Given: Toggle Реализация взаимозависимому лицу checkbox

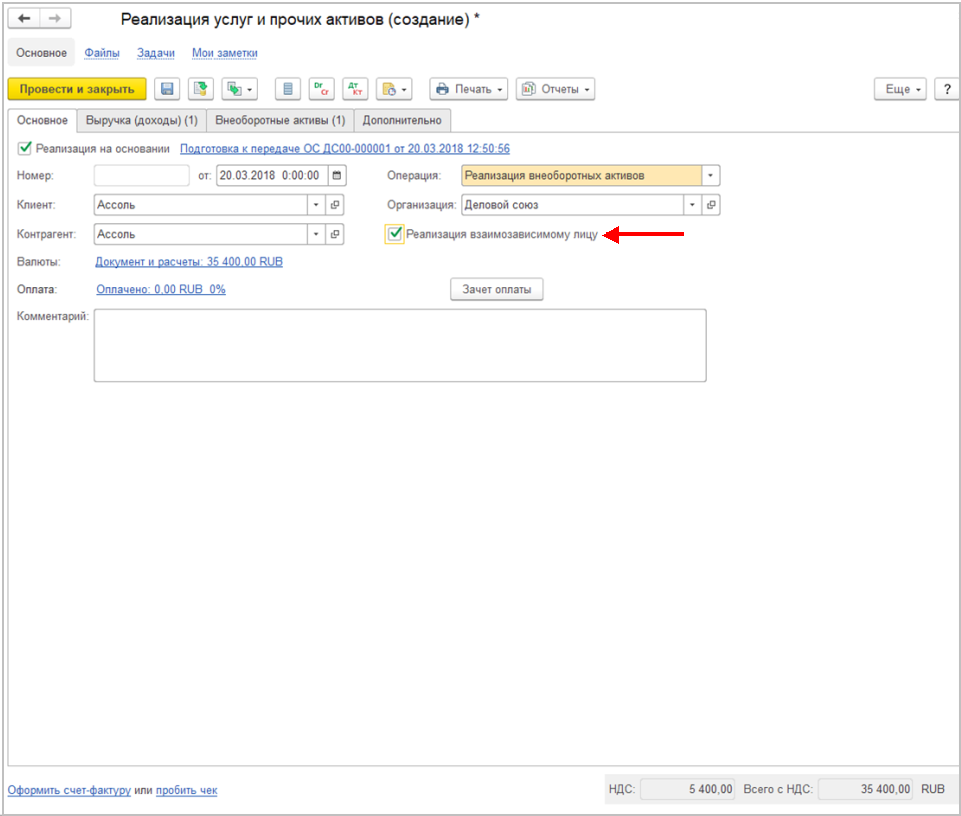Looking at the screenshot, I should coord(395,234).
